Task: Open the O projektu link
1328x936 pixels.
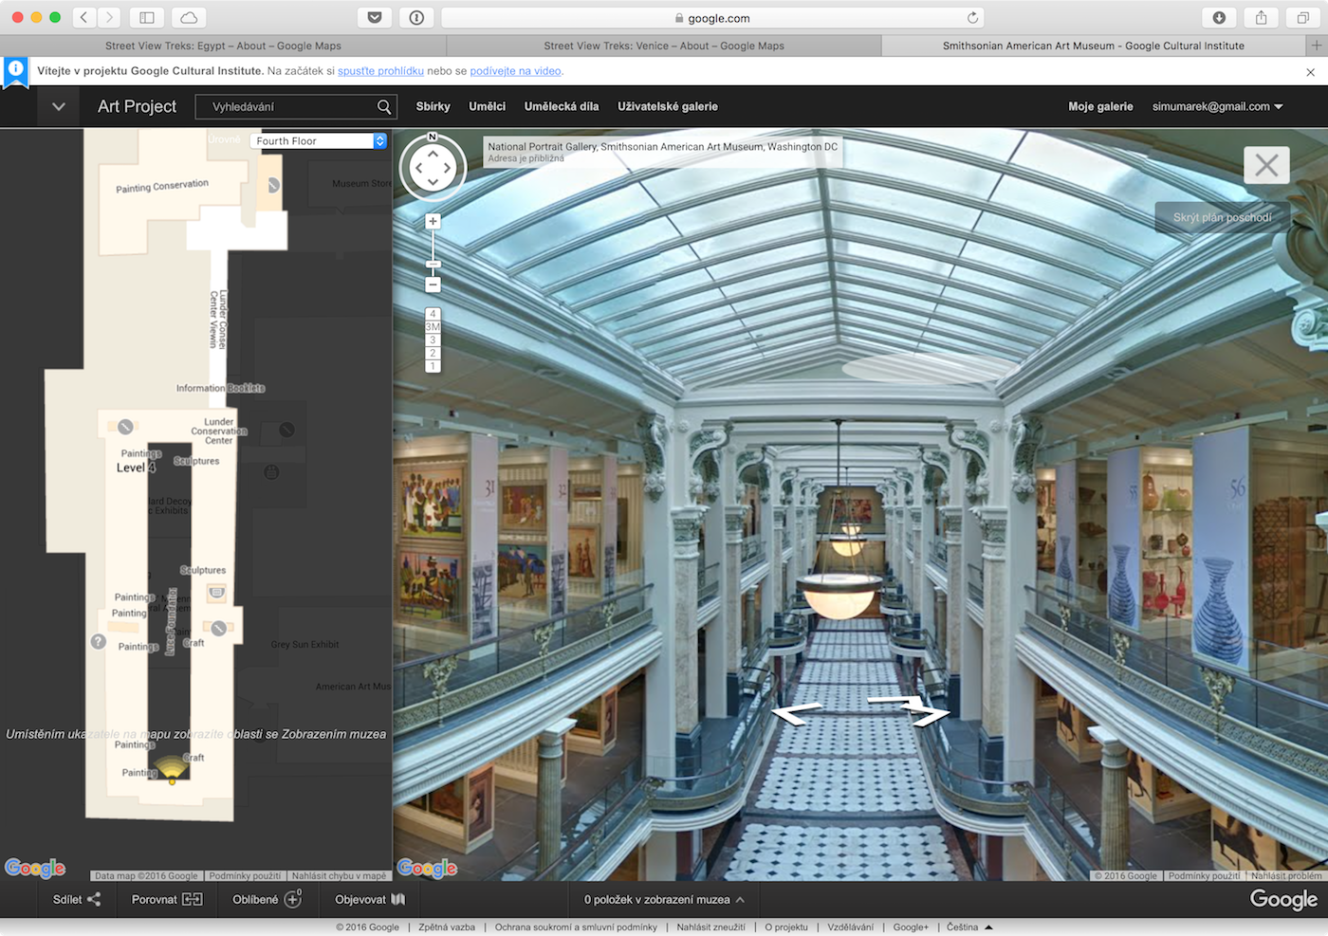Action: click(x=786, y=927)
